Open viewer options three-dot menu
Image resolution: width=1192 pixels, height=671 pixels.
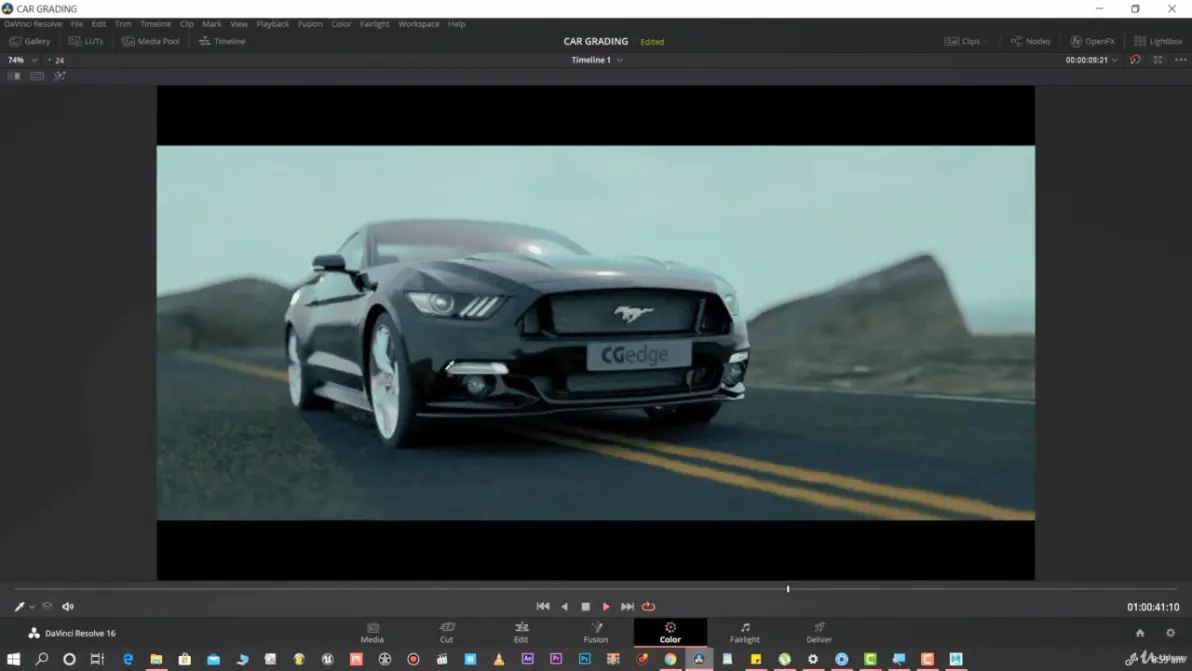coord(1181,60)
